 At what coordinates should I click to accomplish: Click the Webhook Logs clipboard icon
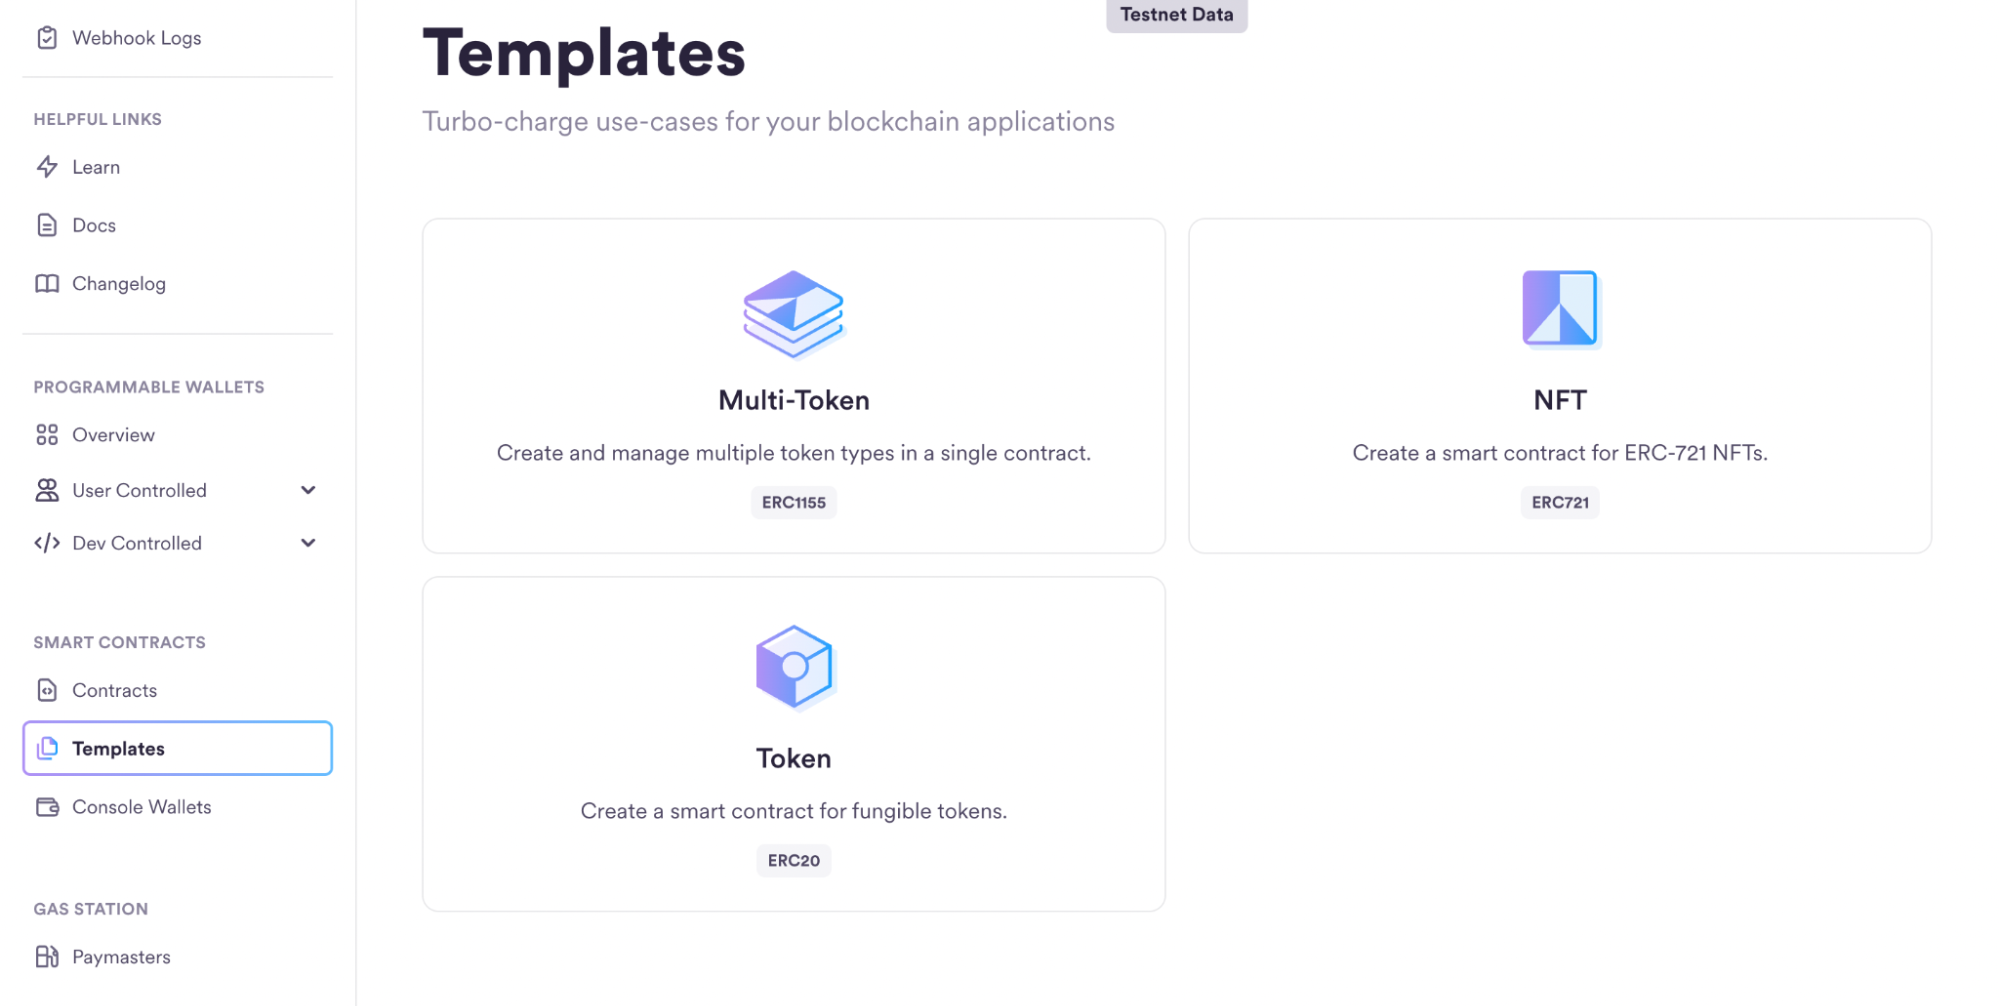(x=47, y=38)
